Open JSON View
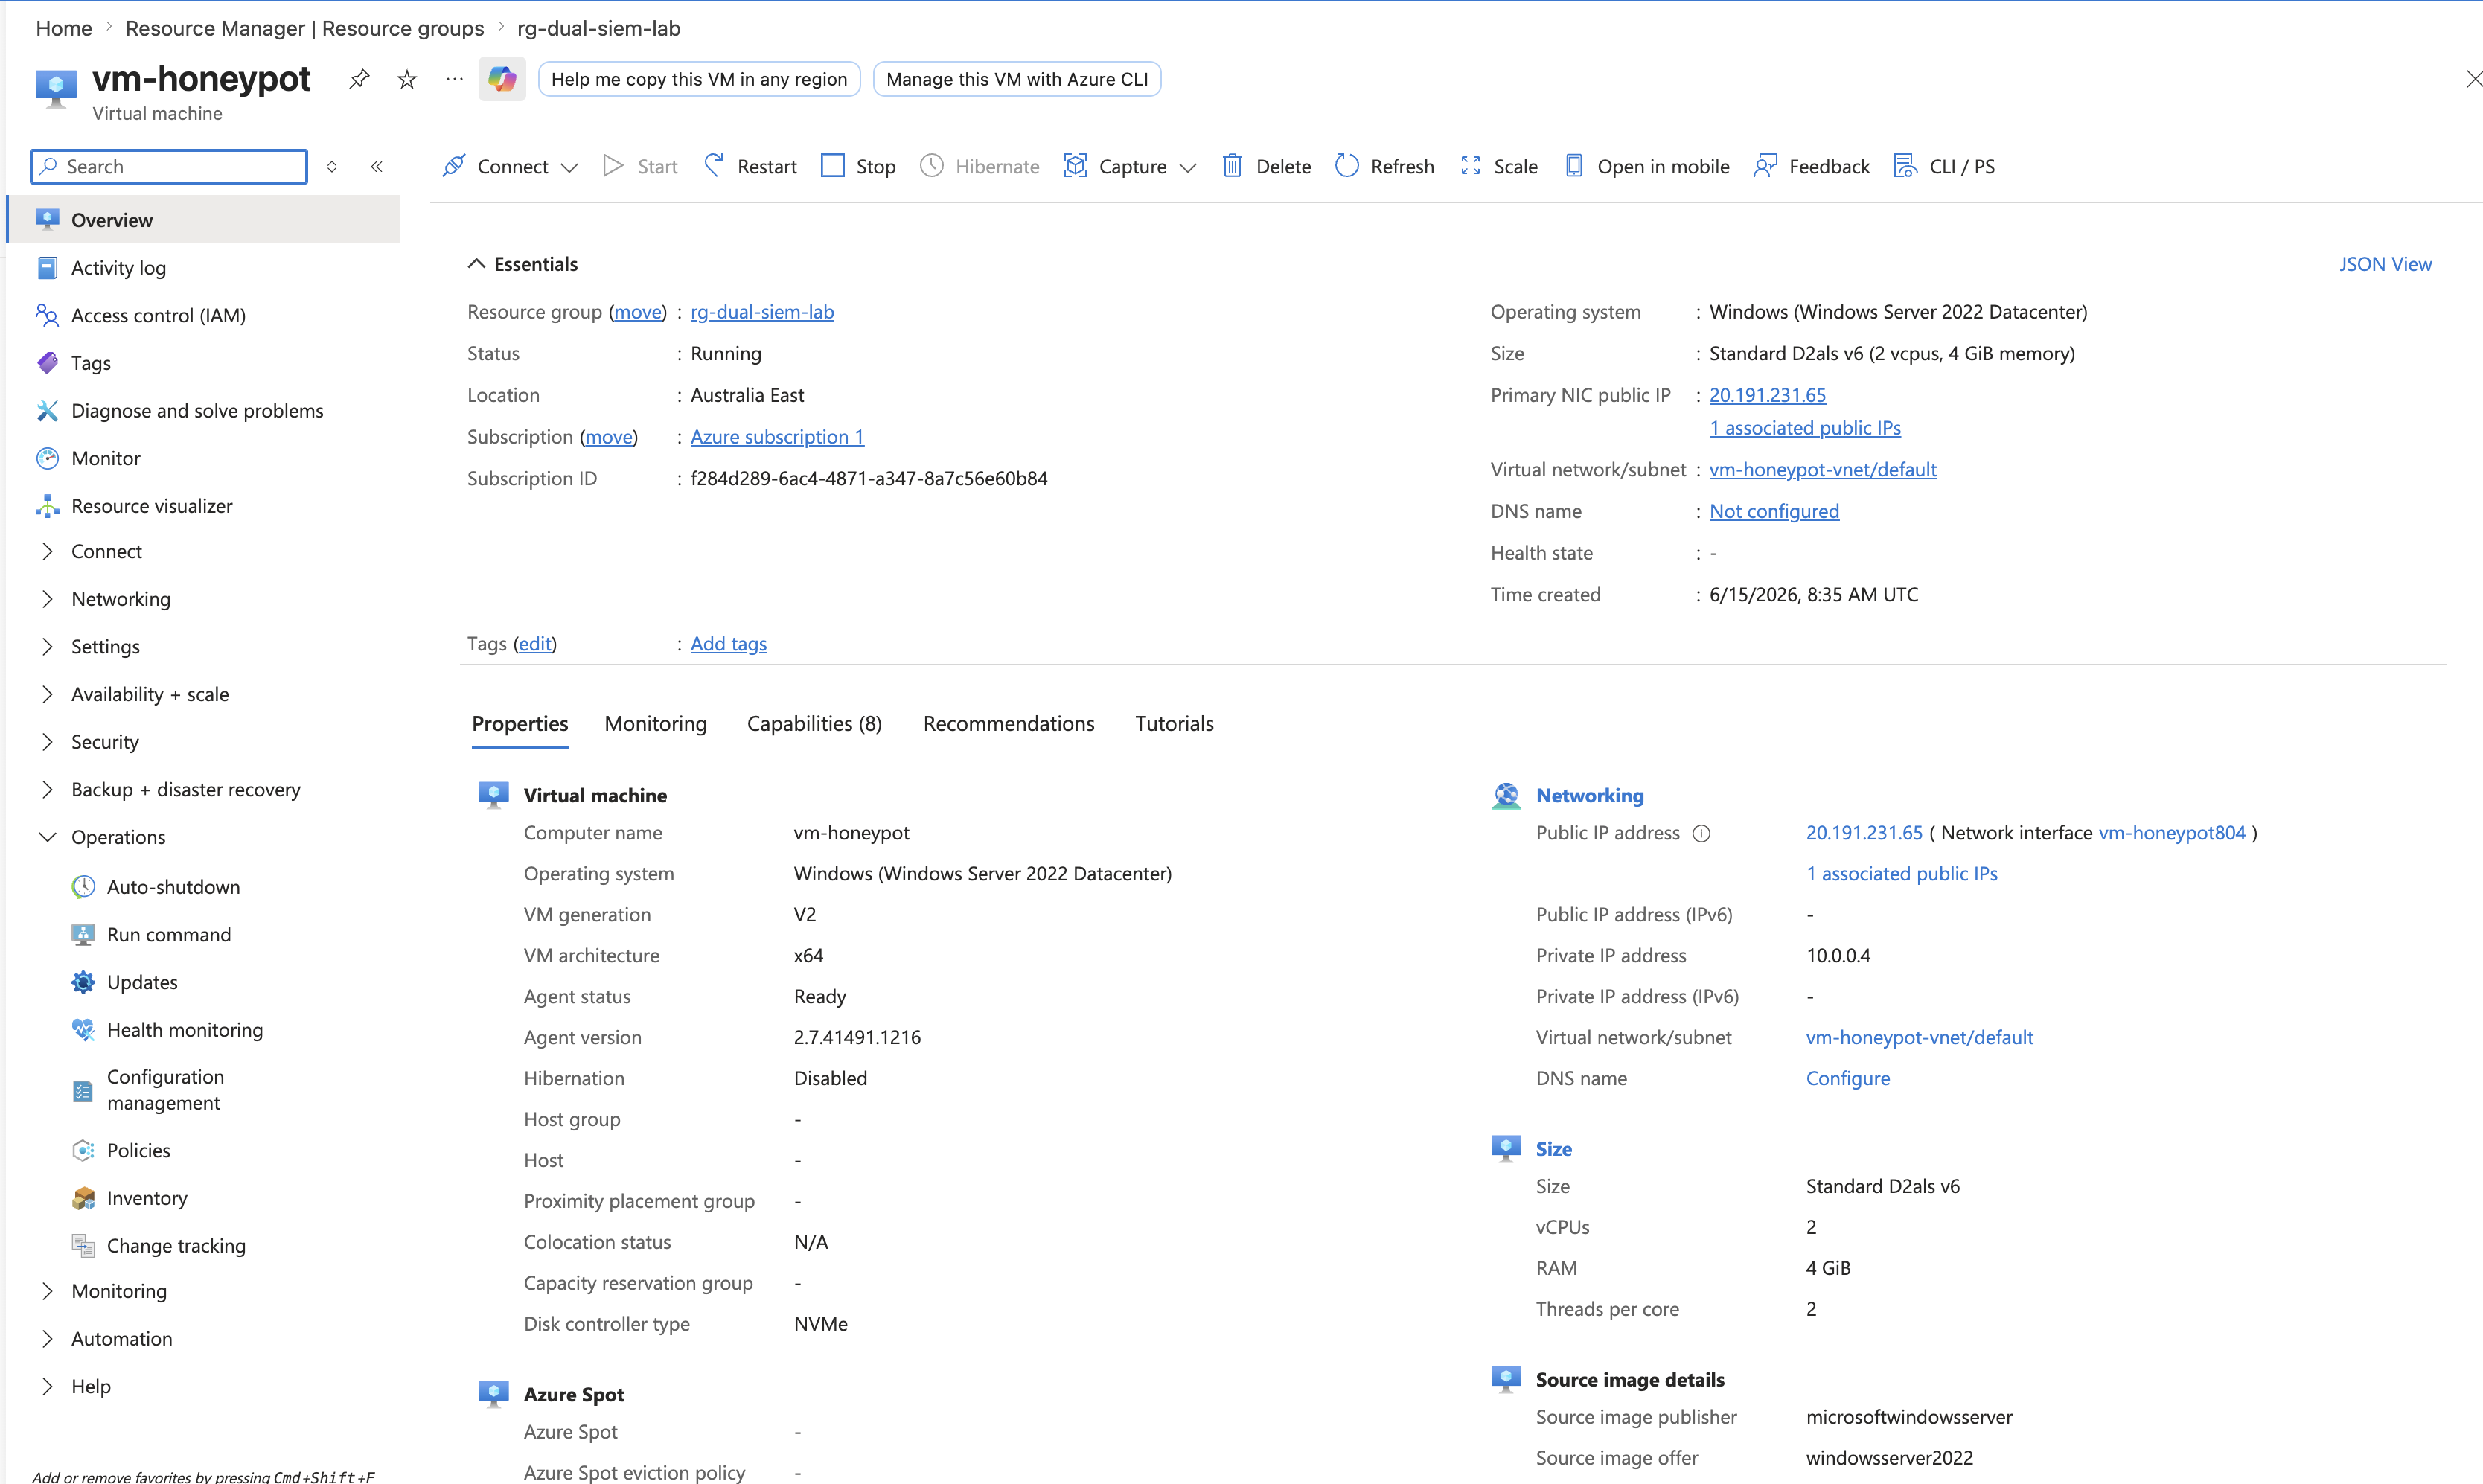Image resolution: width=2483 pixels, height=1484 pixels. coord(2386,264)
